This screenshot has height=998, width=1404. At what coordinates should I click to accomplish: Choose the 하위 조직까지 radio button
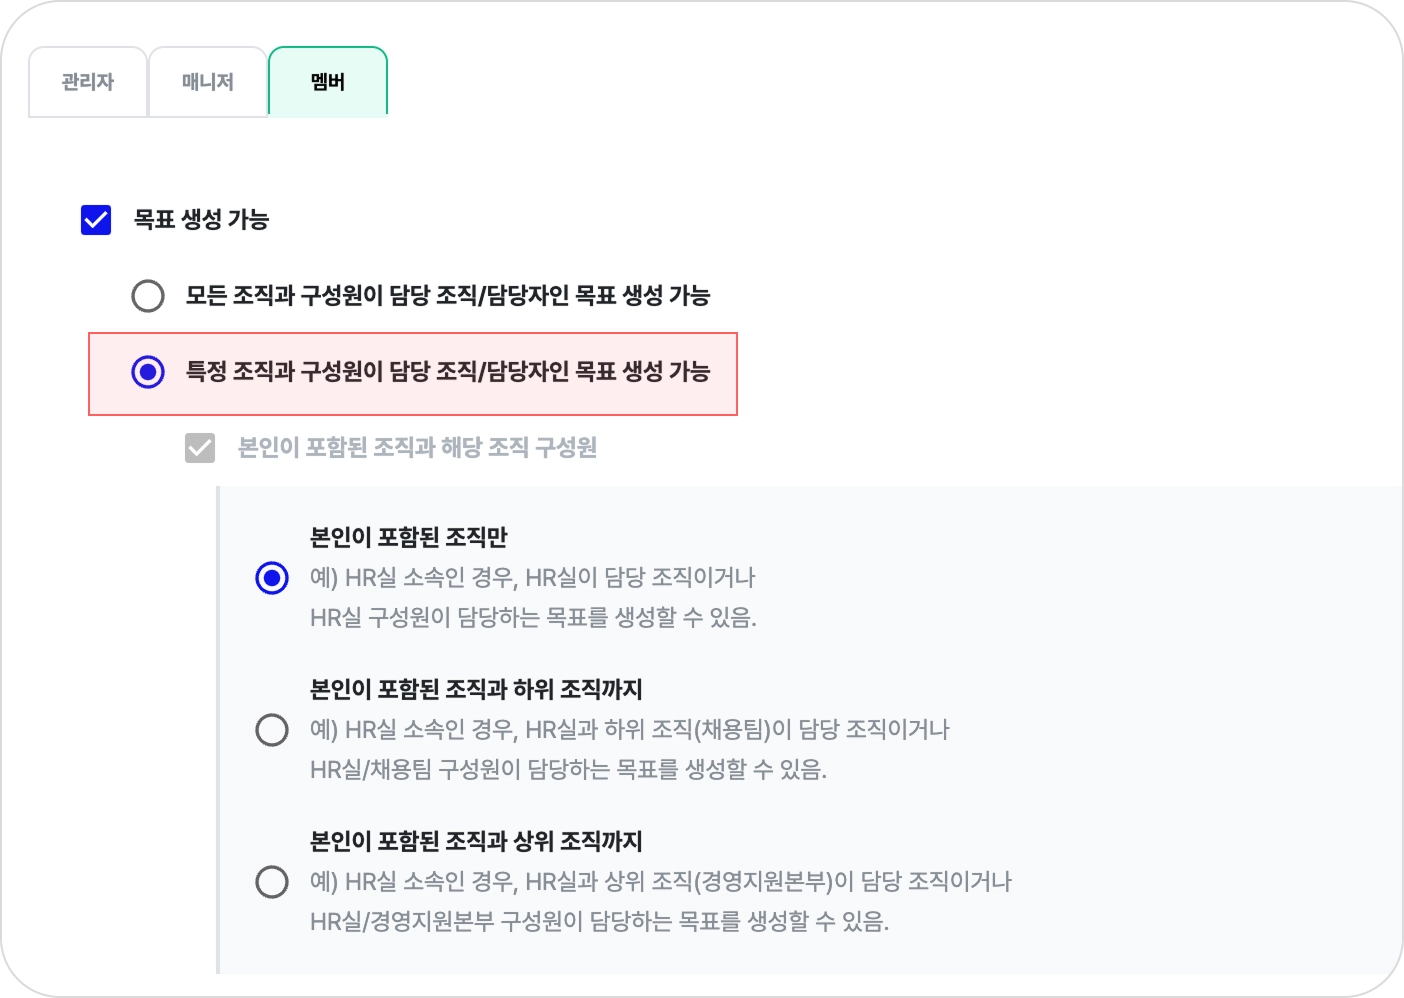coord(272,730)
